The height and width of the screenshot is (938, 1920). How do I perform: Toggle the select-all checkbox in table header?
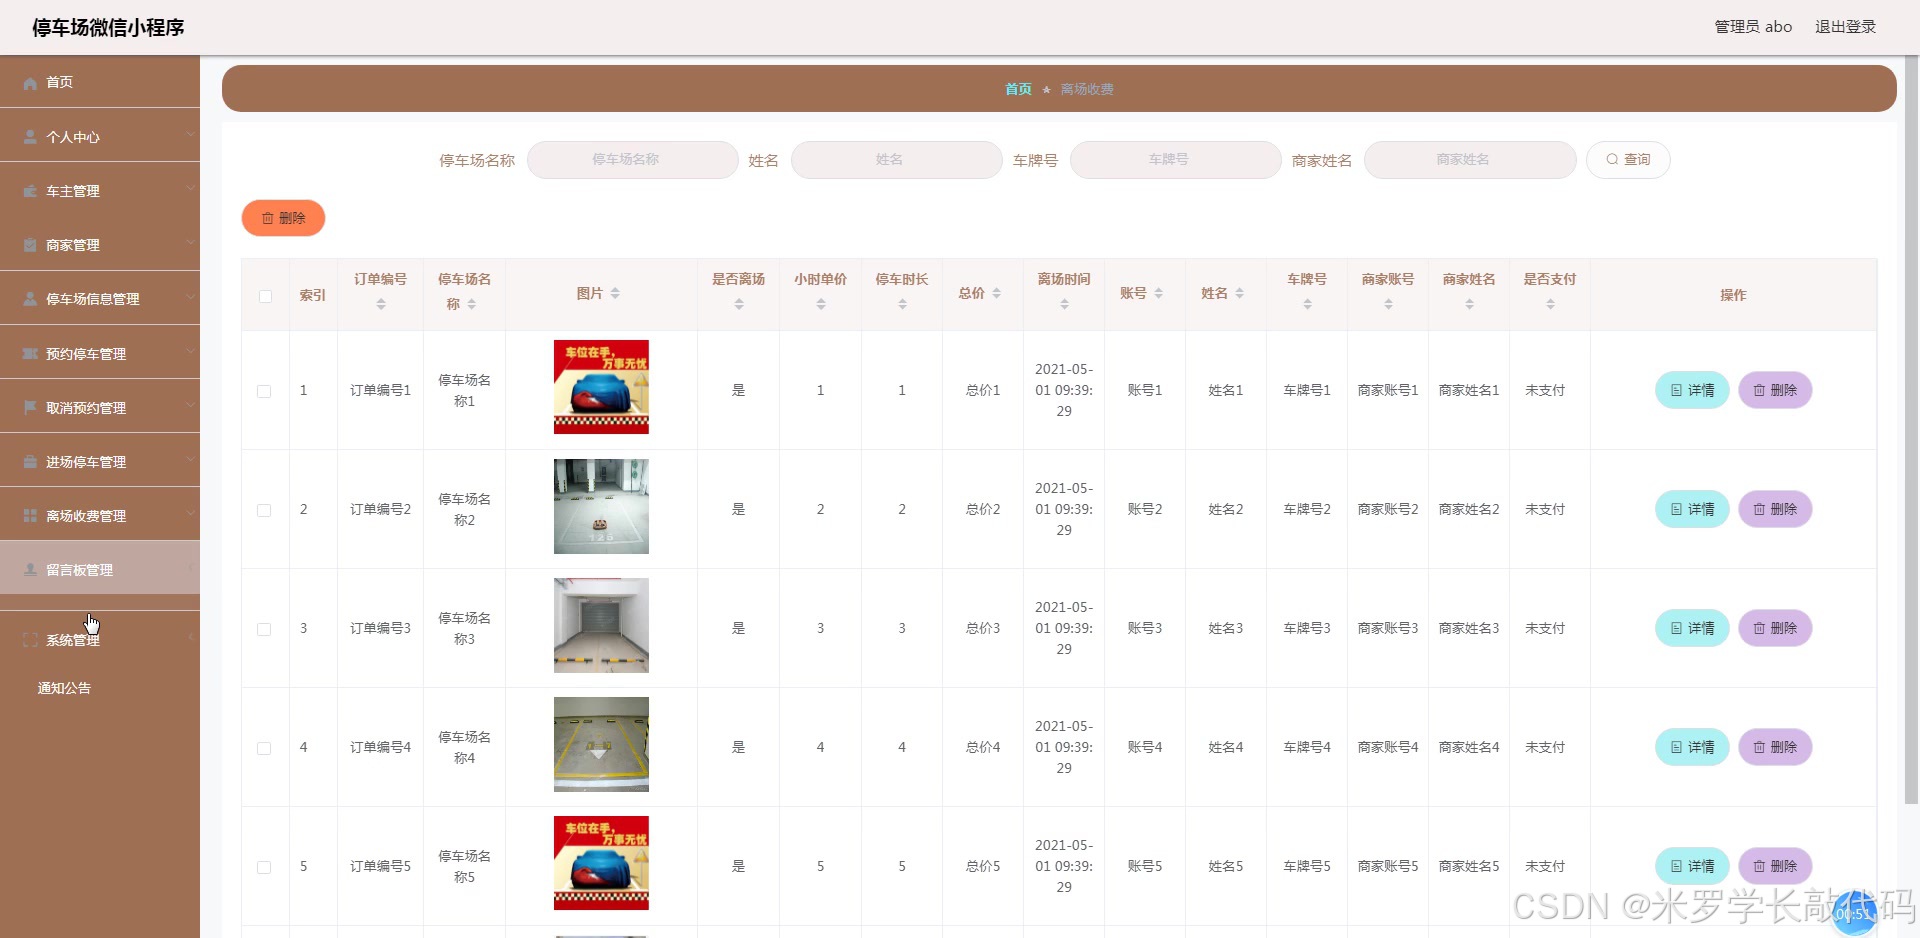265,296
